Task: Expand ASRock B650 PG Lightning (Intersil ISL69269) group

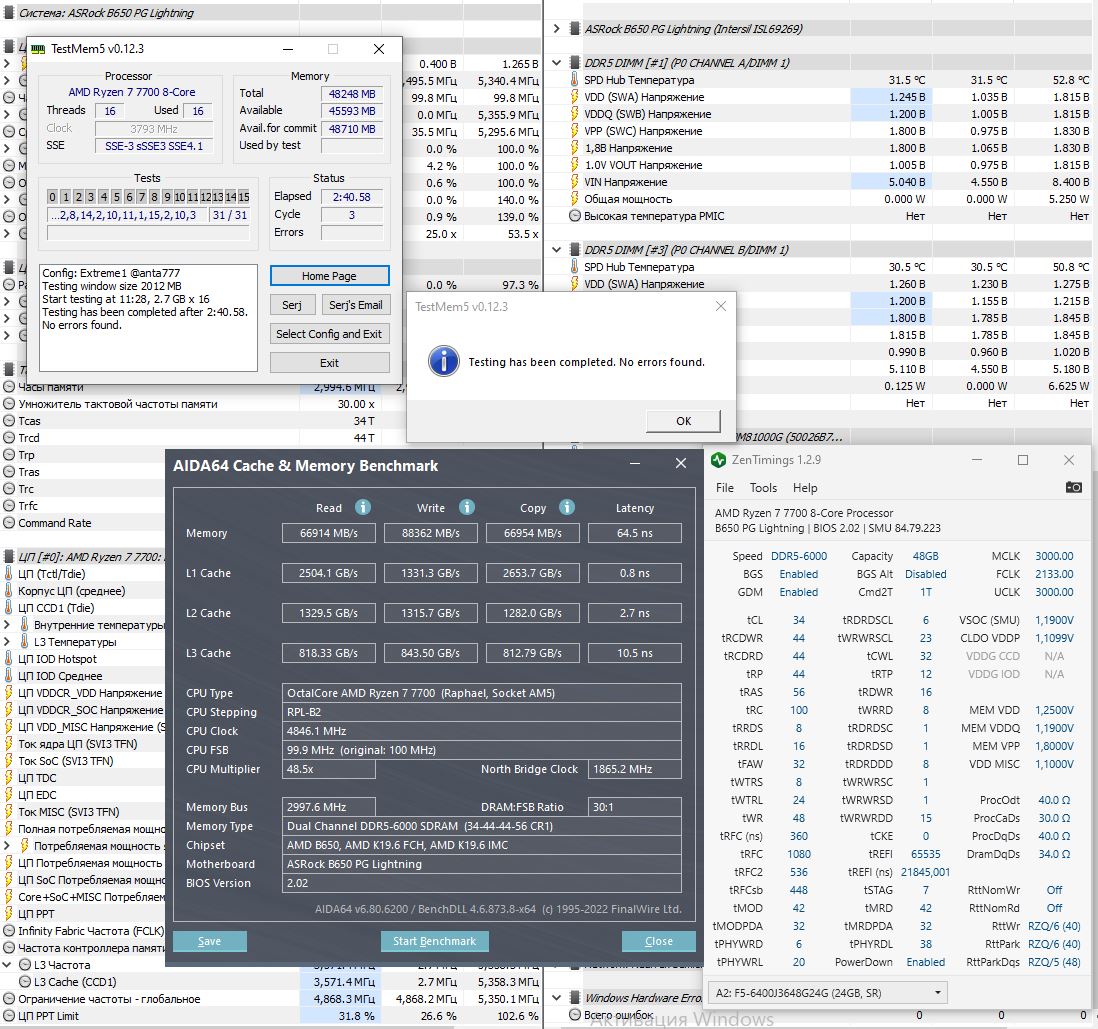Action: pyautogui.click(x=557, y=29)
